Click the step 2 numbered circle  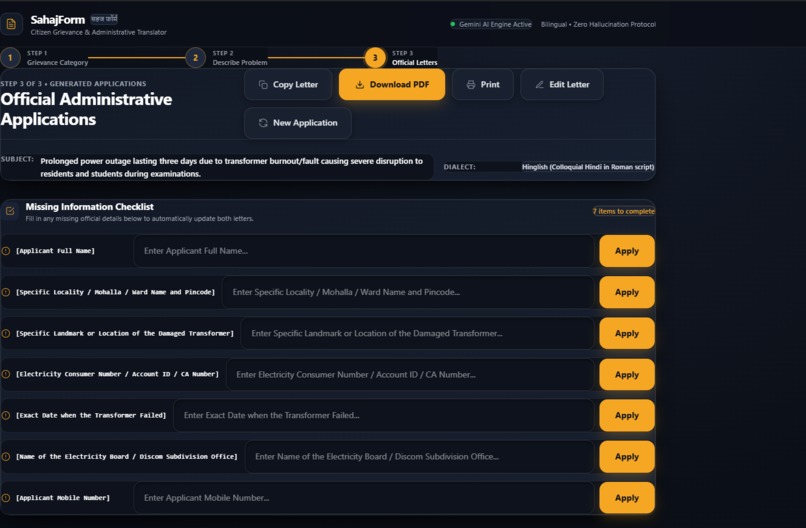pyautogui.click(x=195, y=58)
